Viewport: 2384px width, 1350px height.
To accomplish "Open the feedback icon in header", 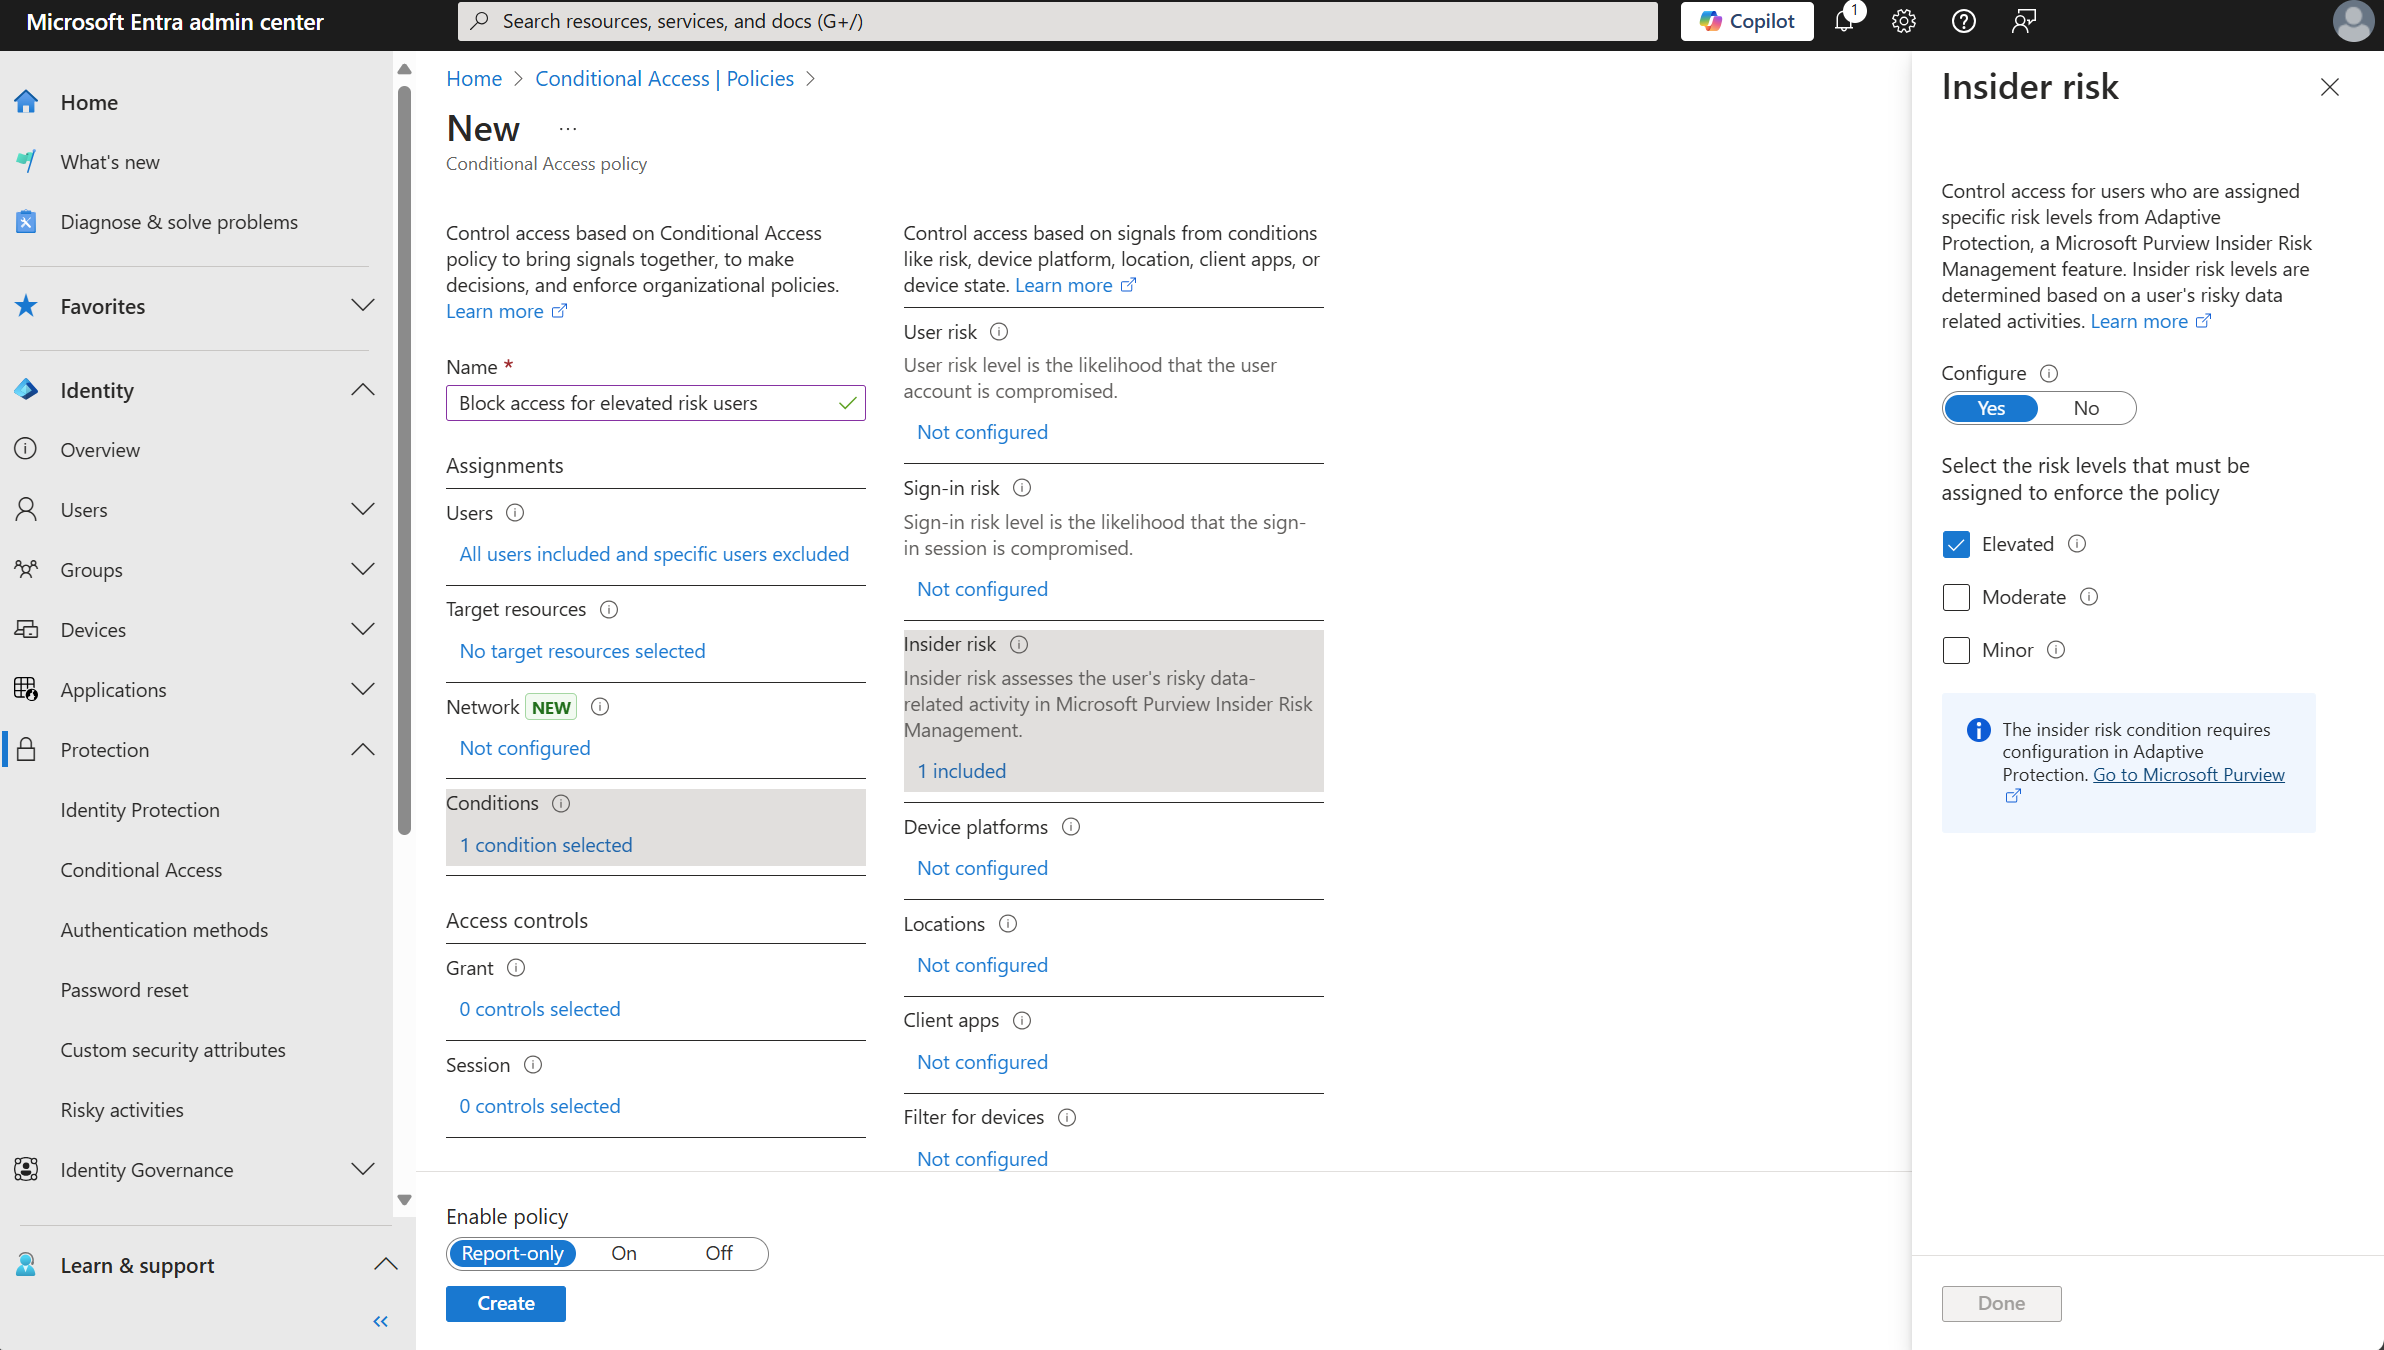I will (x=2023, y=22).
